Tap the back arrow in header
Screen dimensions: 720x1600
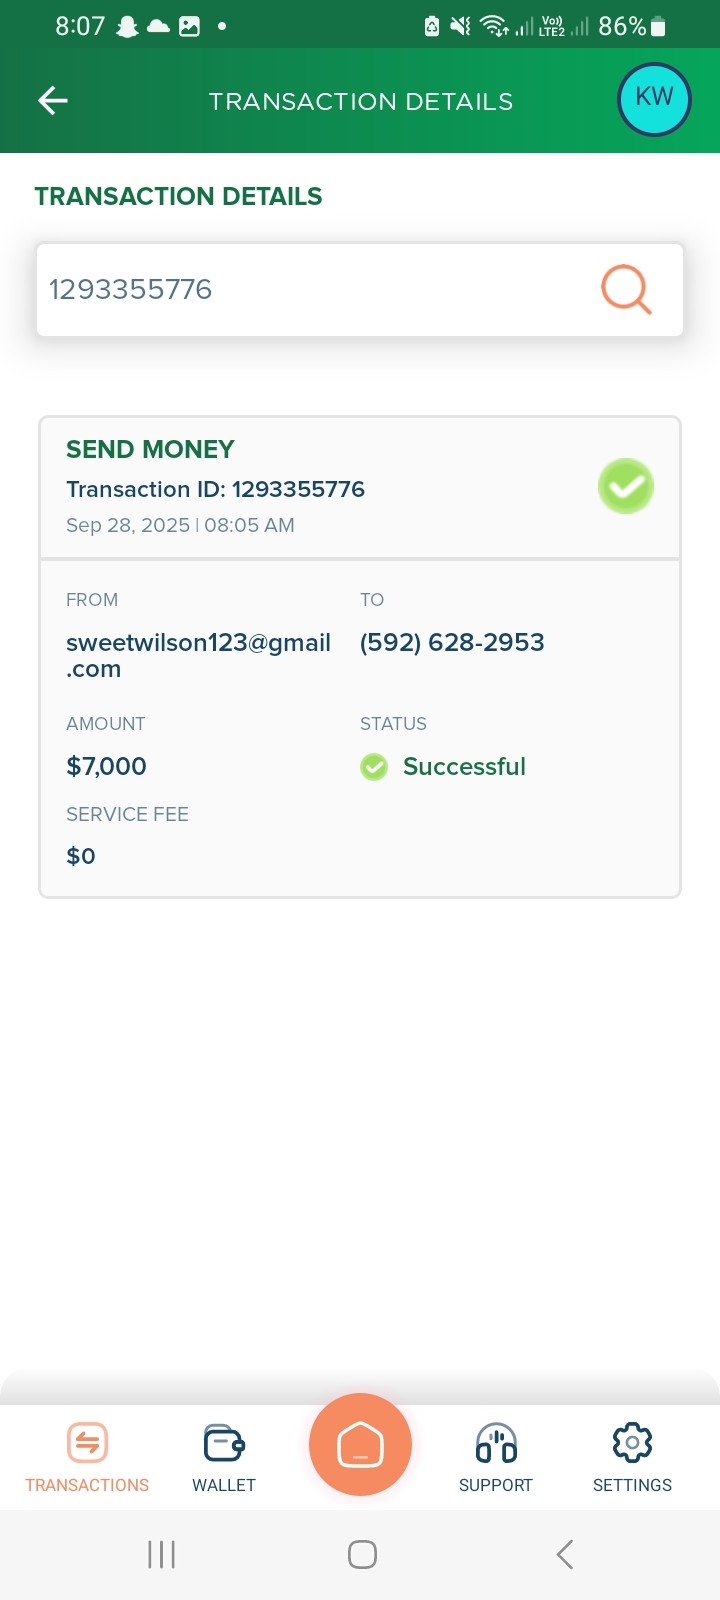53,100
